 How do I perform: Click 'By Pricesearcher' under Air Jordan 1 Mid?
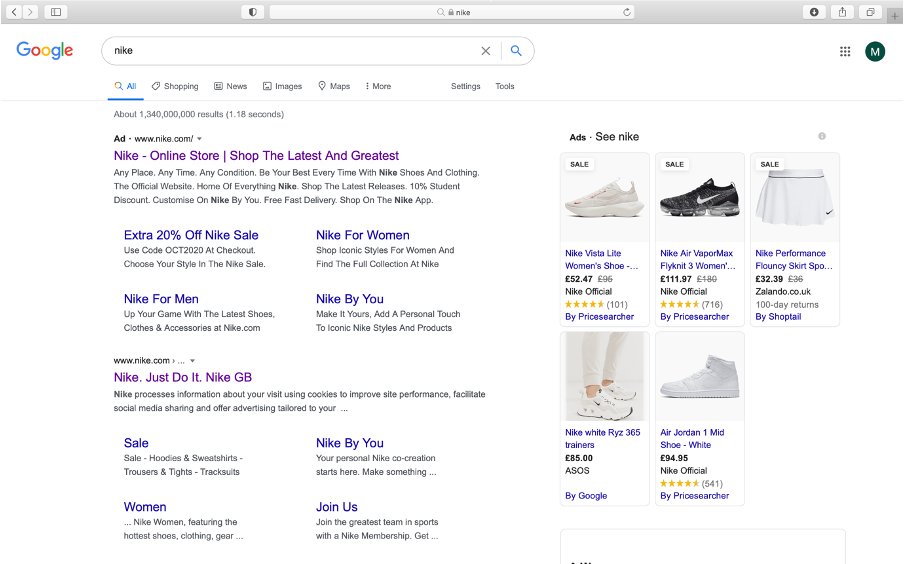pos(694,496)
